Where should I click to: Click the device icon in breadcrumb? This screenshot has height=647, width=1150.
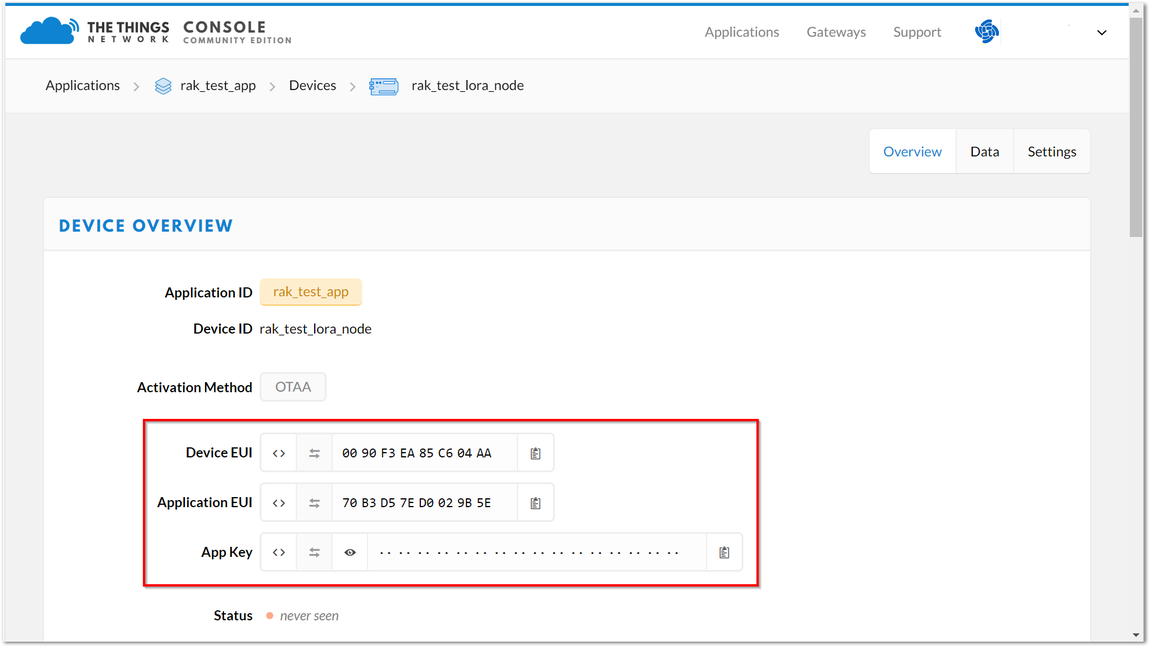click(384, 87)
